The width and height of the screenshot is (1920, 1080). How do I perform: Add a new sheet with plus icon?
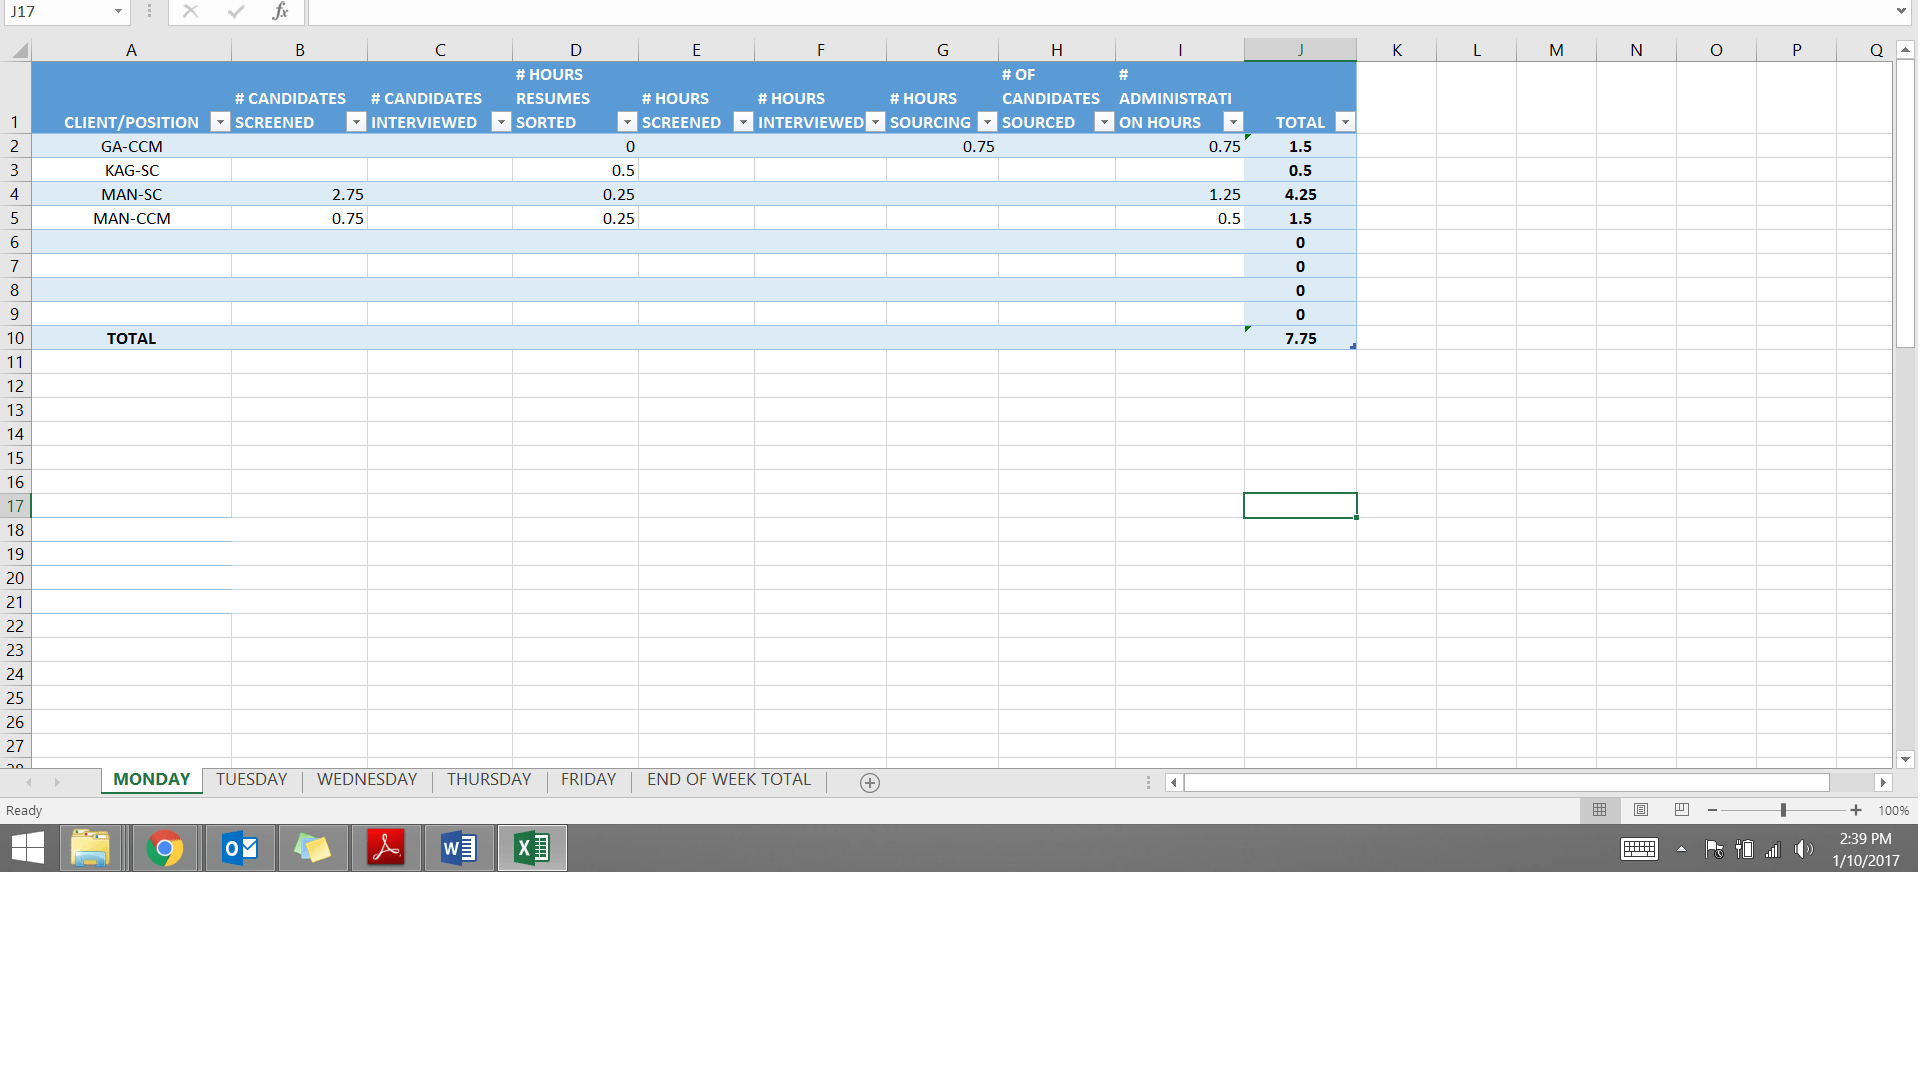[x=869, y=783]
